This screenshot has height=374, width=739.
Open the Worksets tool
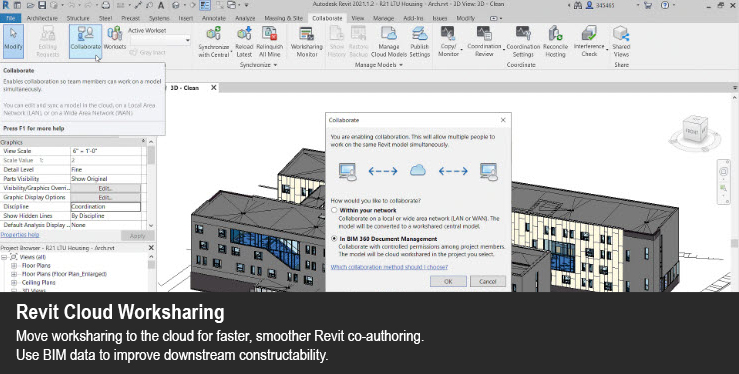click(x=115, y=39)
